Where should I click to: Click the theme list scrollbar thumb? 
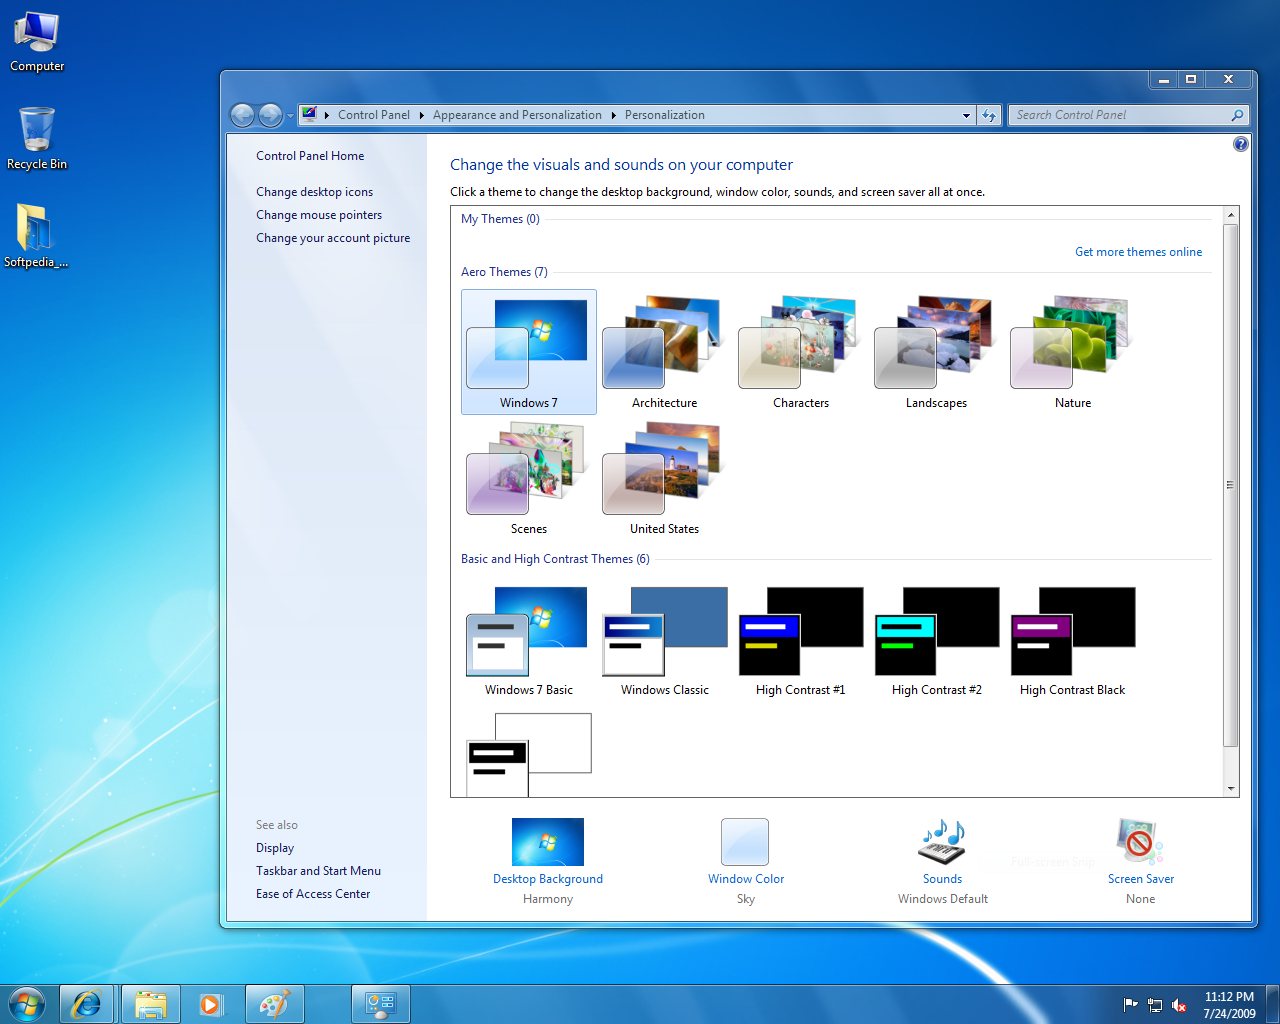1231,485
